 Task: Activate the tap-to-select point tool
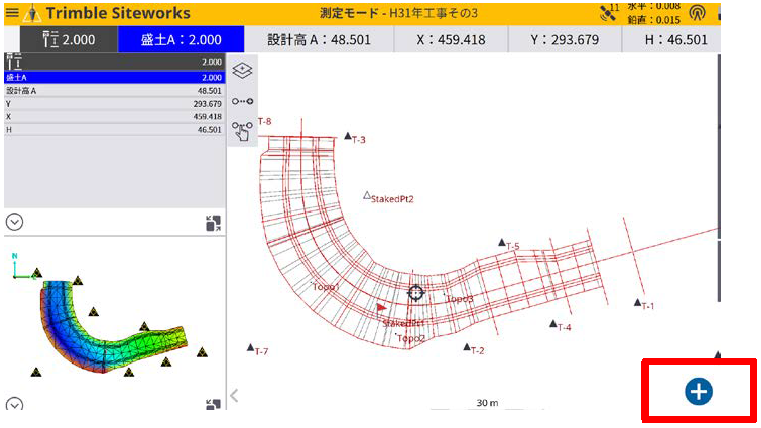pos(242,132)
